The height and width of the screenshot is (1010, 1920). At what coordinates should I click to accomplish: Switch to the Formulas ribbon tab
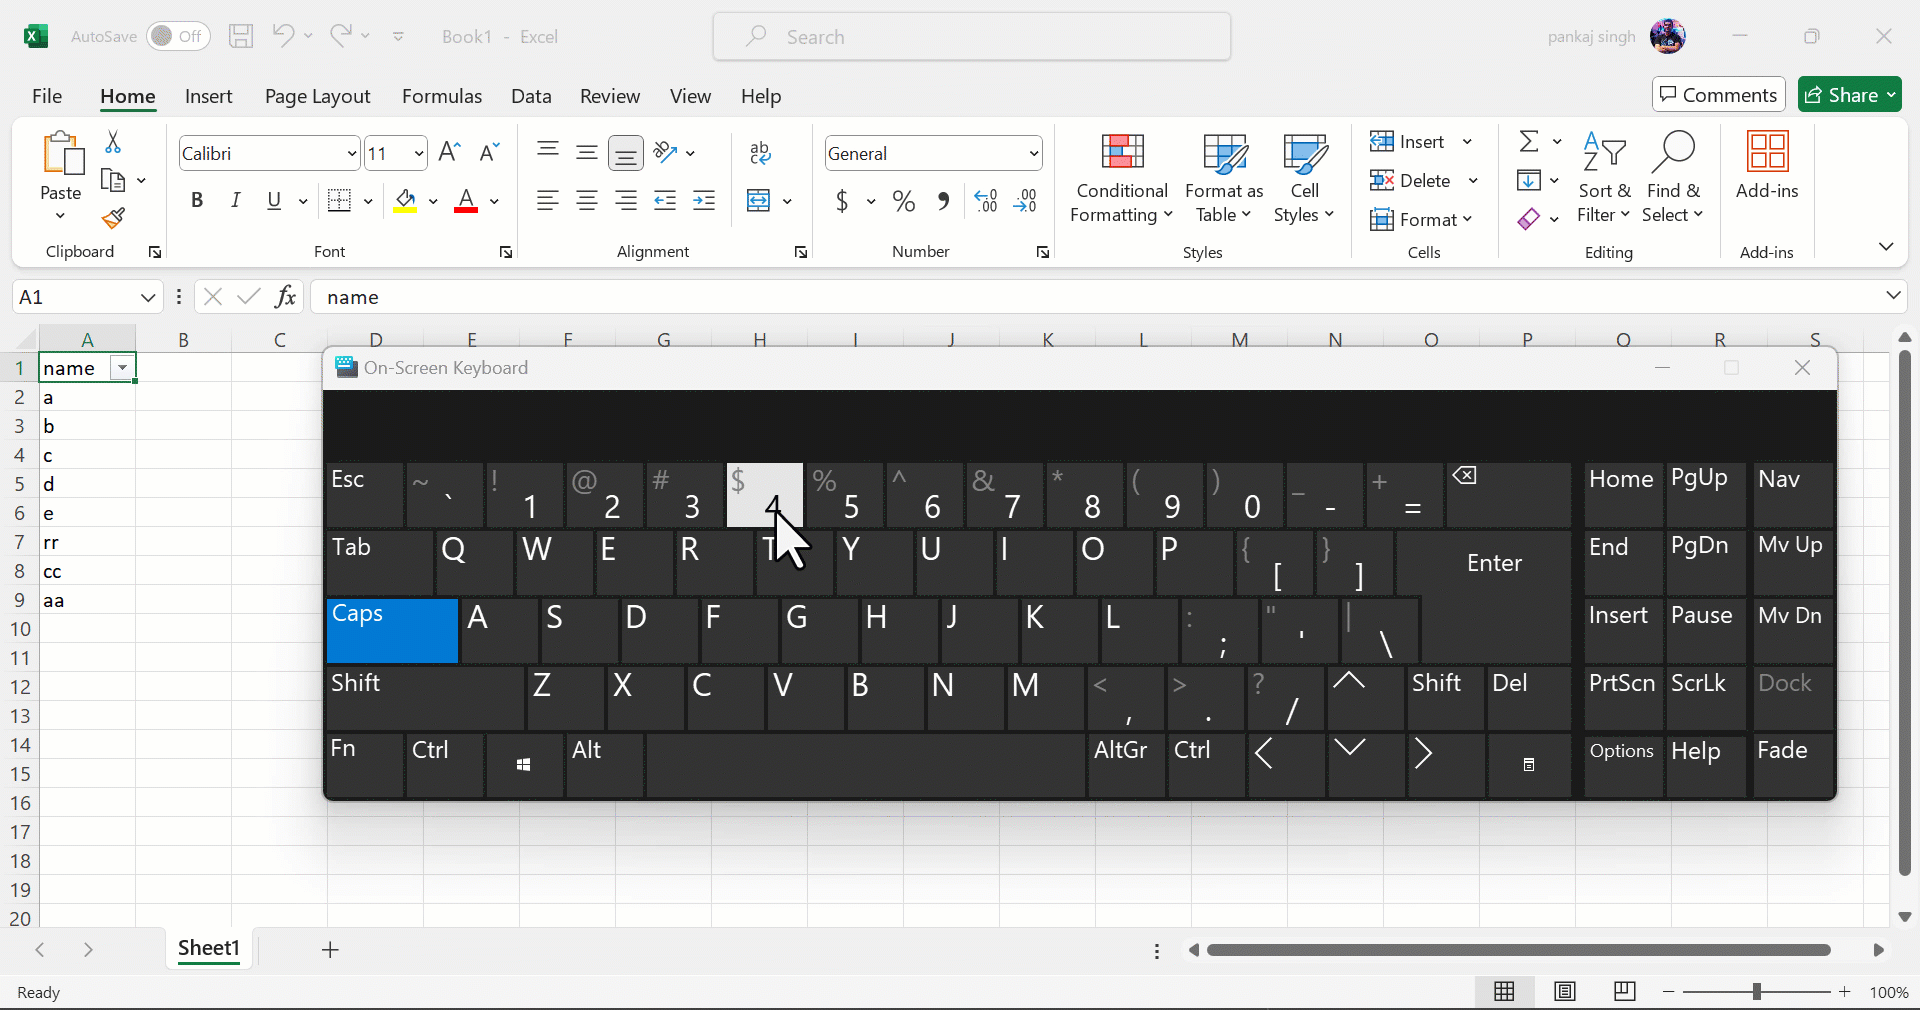443,96
